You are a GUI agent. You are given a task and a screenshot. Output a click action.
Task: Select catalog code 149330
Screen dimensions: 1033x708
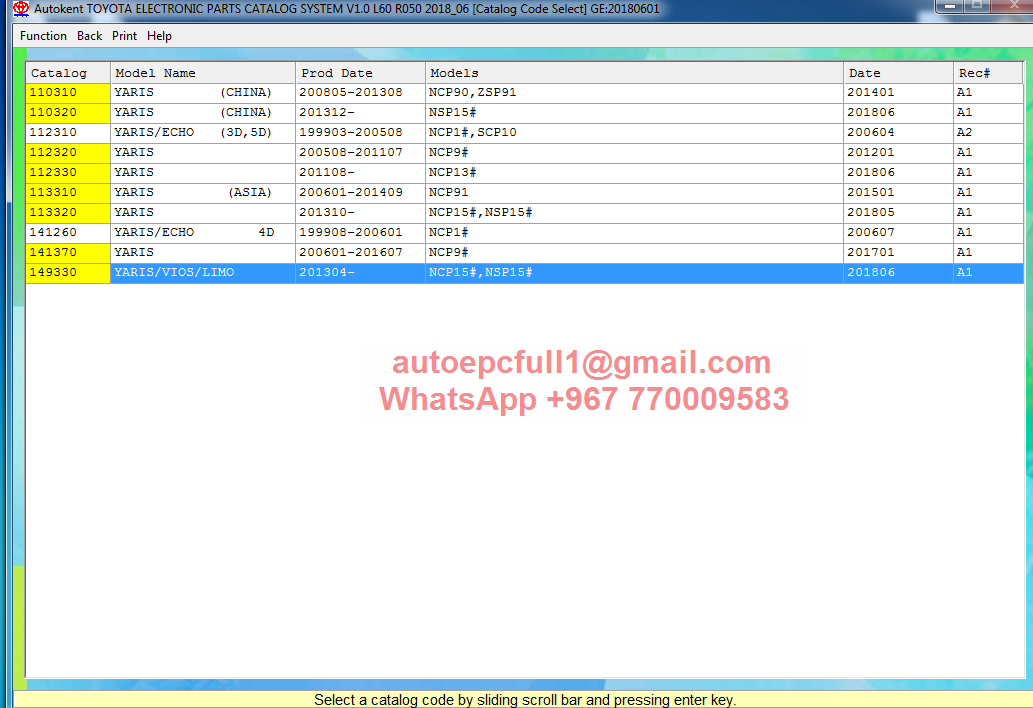click(x=68, y=272)
